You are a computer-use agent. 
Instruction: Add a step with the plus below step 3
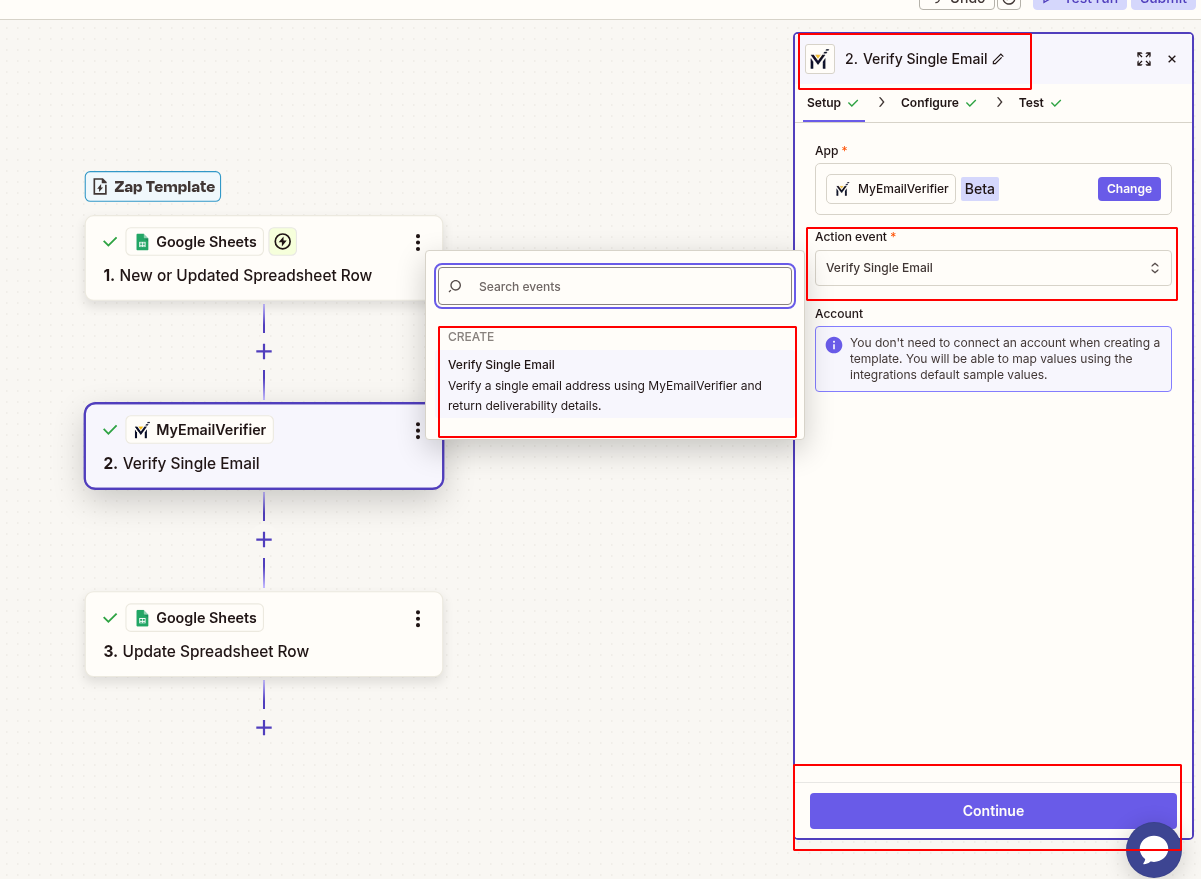(264, 728)
